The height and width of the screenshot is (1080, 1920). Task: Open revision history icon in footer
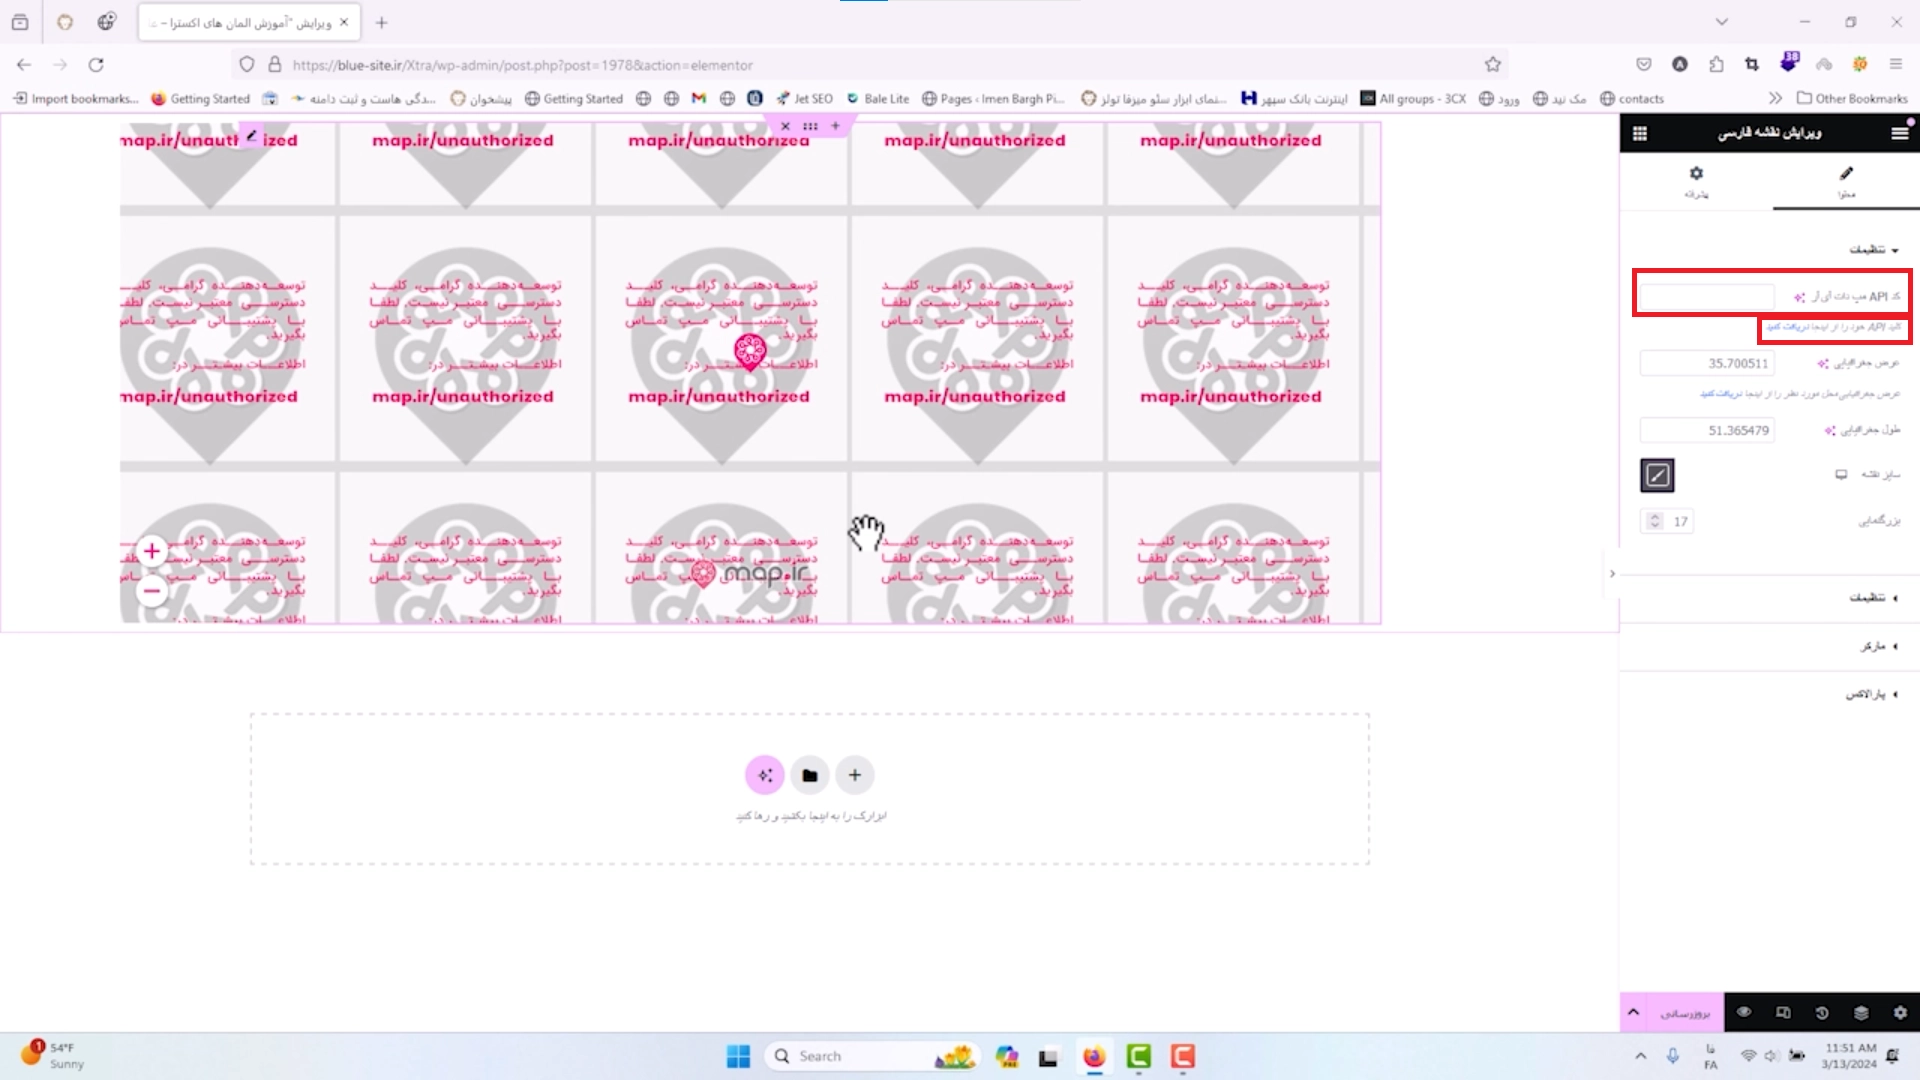[1822, 1013]
